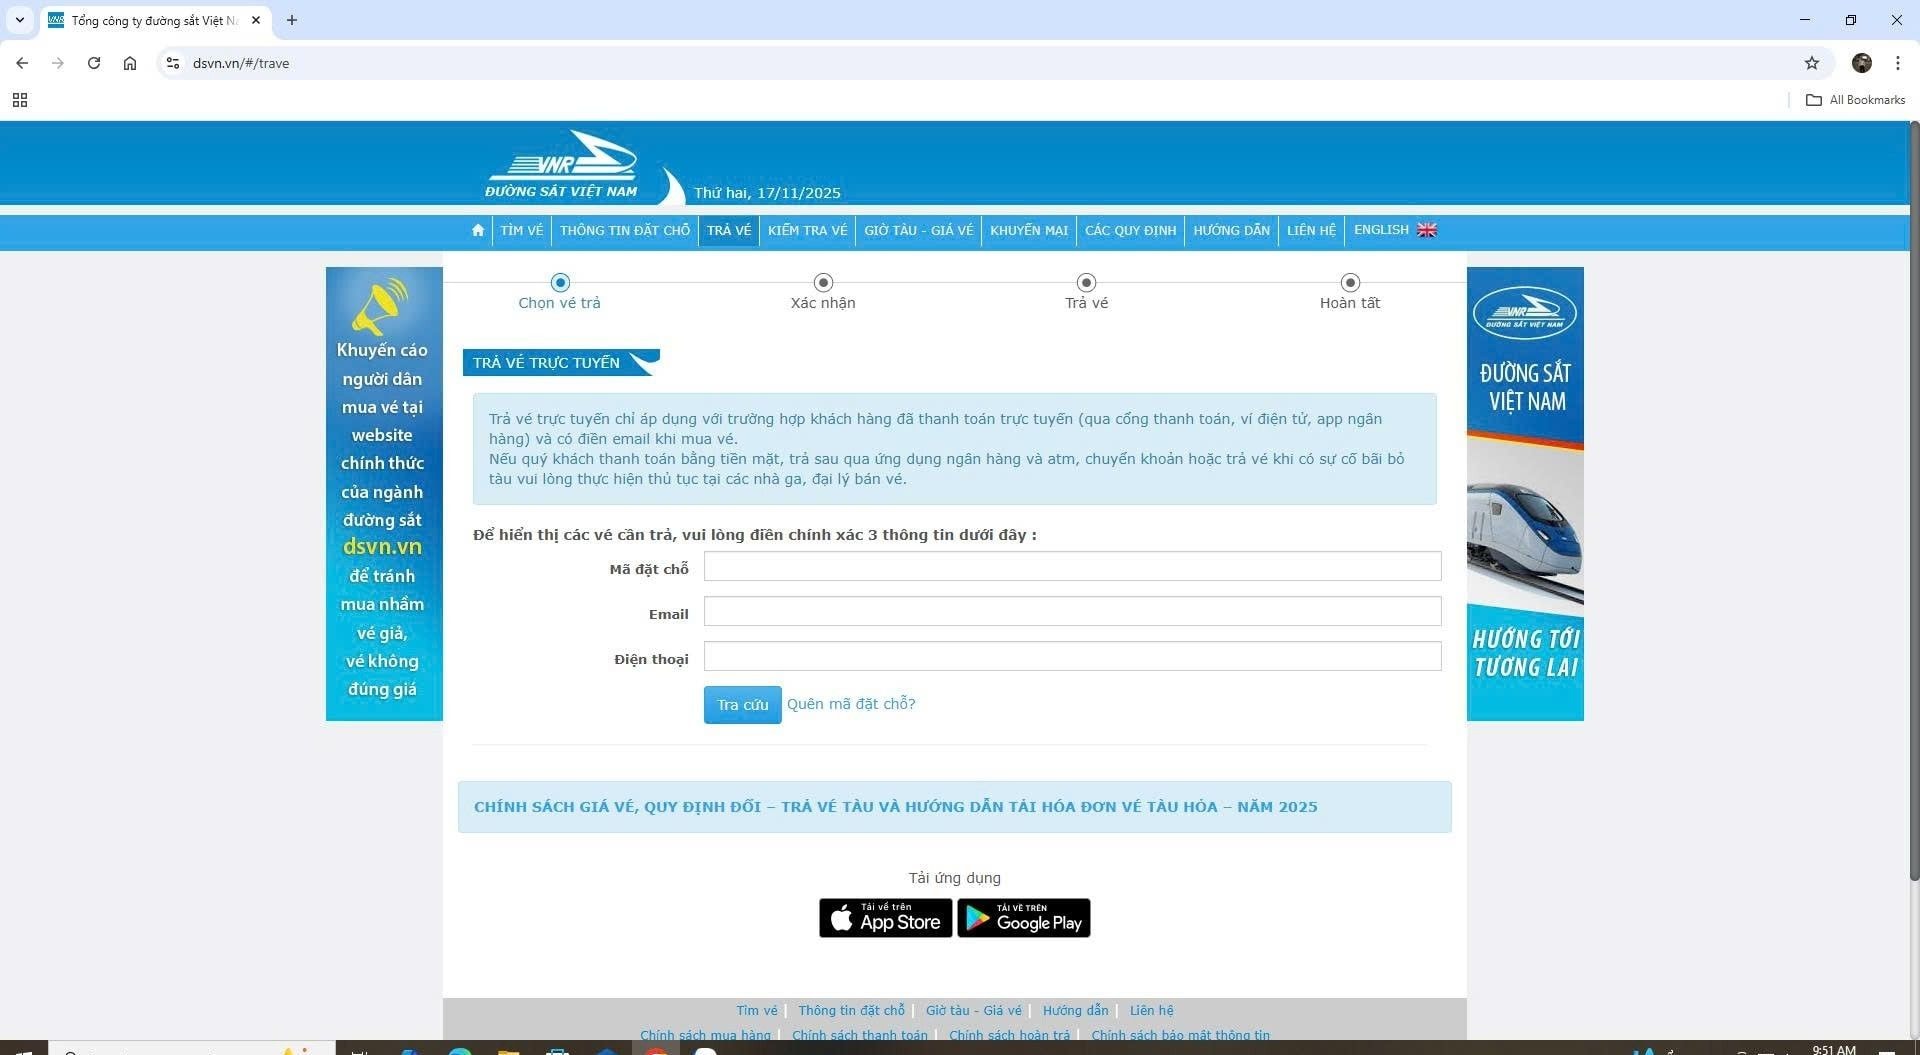Image resolution: width=1920 pixels, height=1055 pixels.
Task: View site information icon in address bar
Action: 173,63
